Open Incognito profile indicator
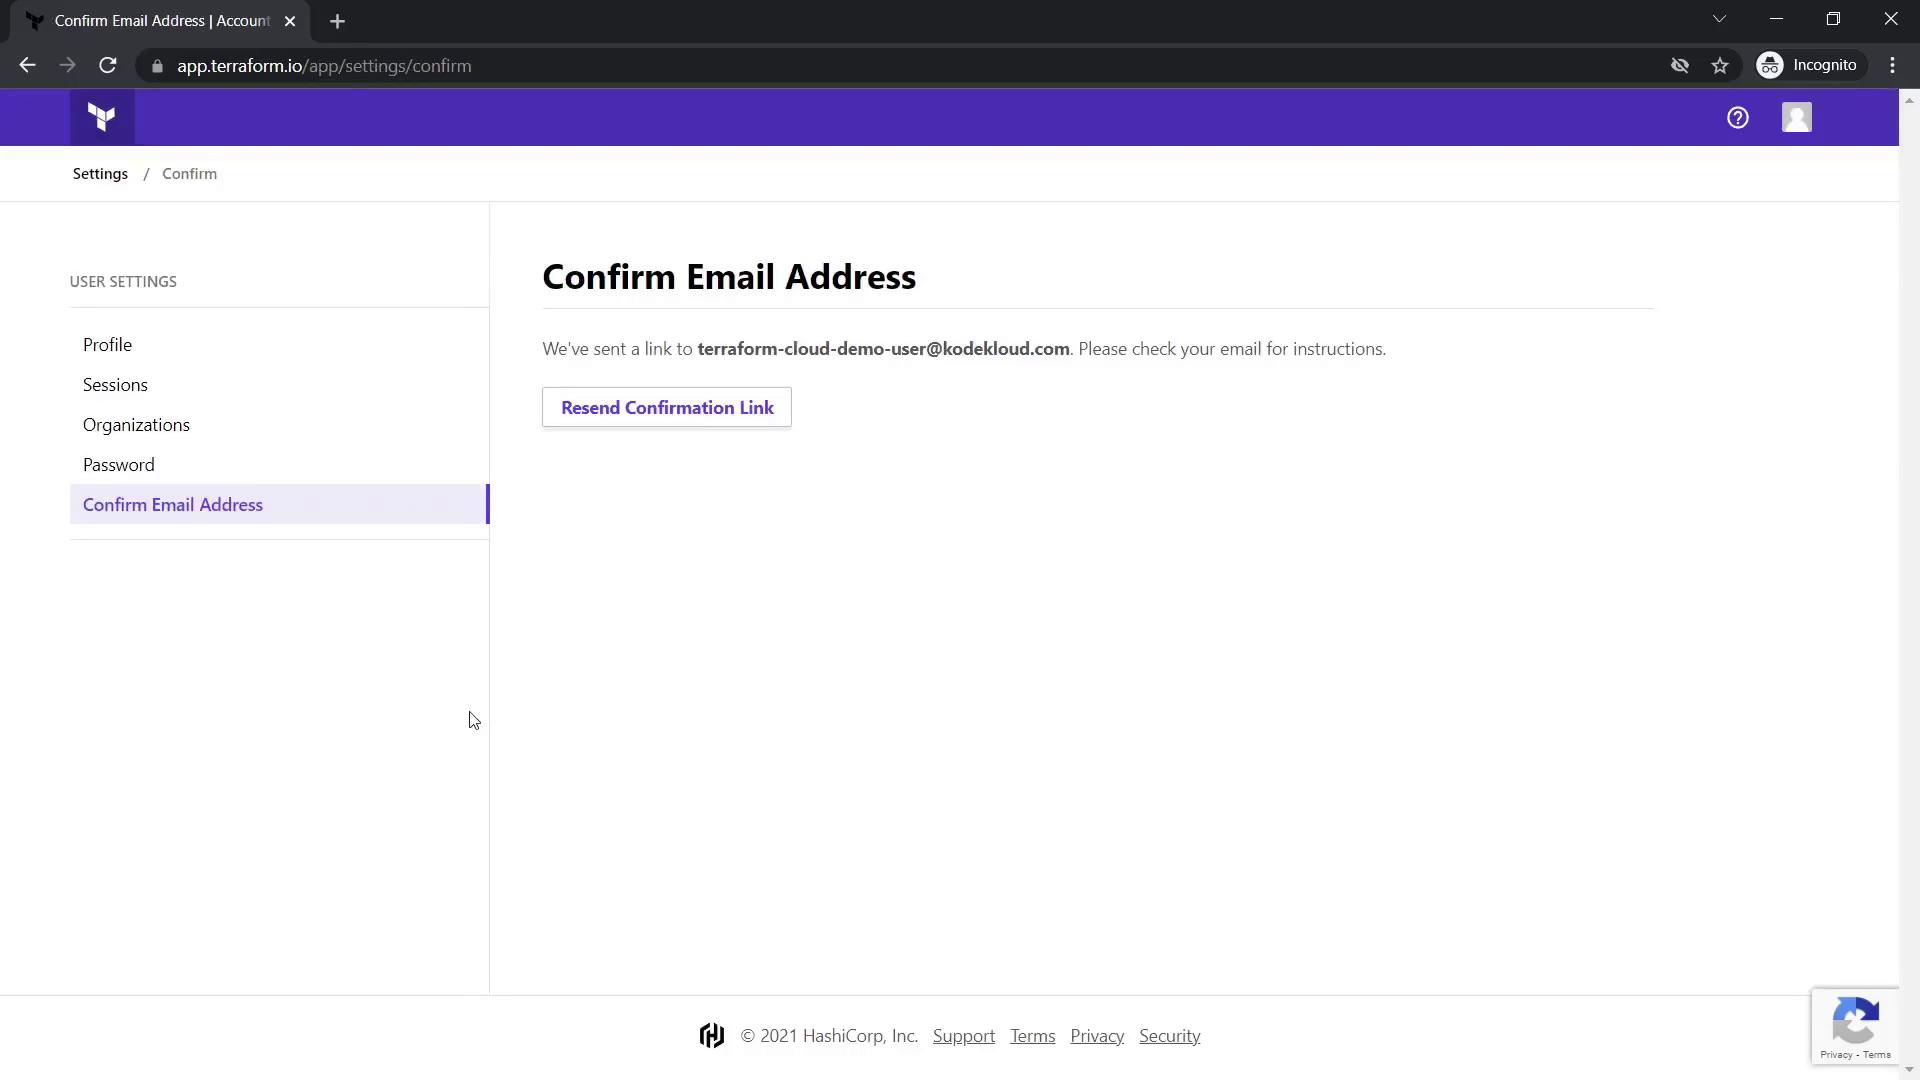The height and width of the screenshot is (1080, 1920). pos(1810,66)
